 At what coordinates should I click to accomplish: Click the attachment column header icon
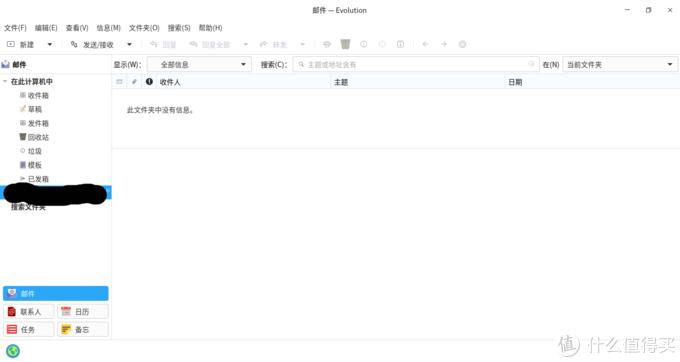(134, 82)
